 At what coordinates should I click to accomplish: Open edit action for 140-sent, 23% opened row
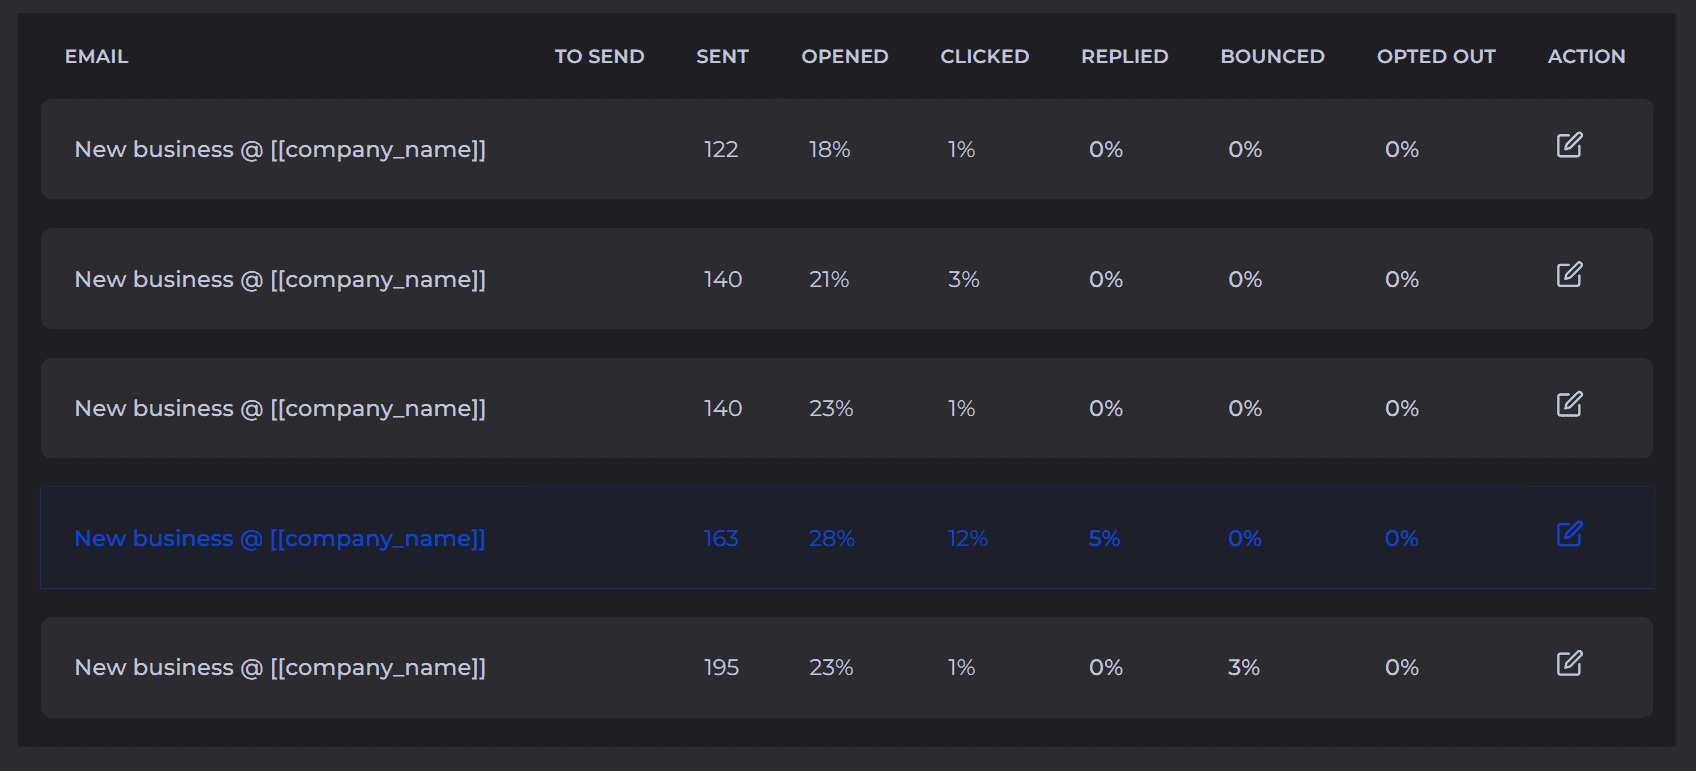[1569, 404]
